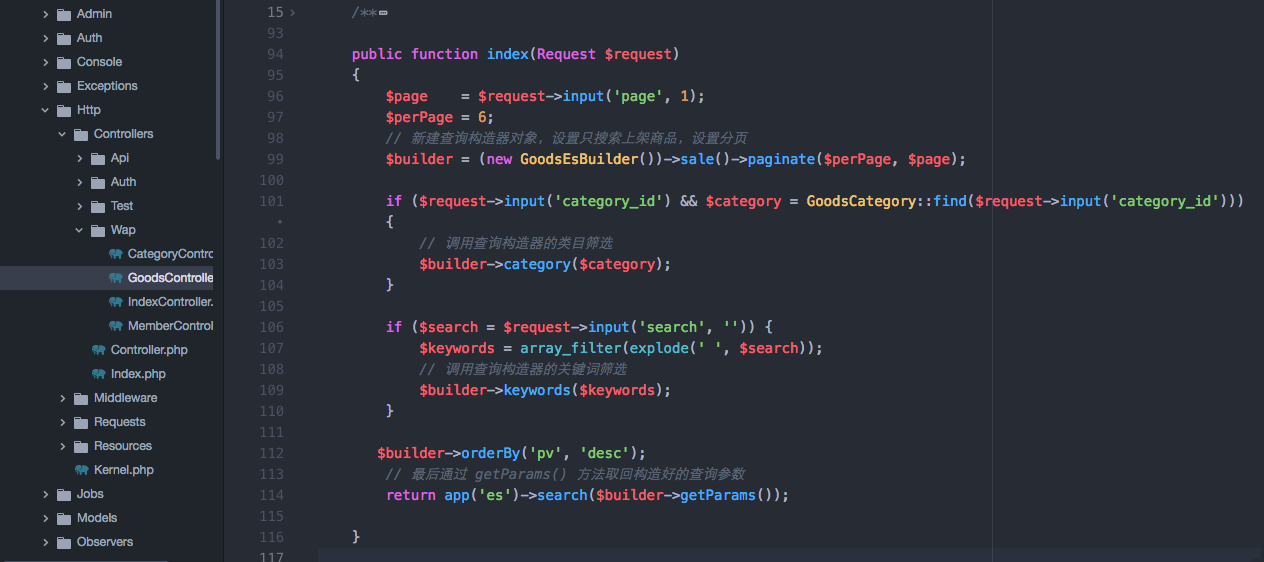Click the Admin folder icon
This screenshot has height=562, width=1264.
click(x=64, y=14)
